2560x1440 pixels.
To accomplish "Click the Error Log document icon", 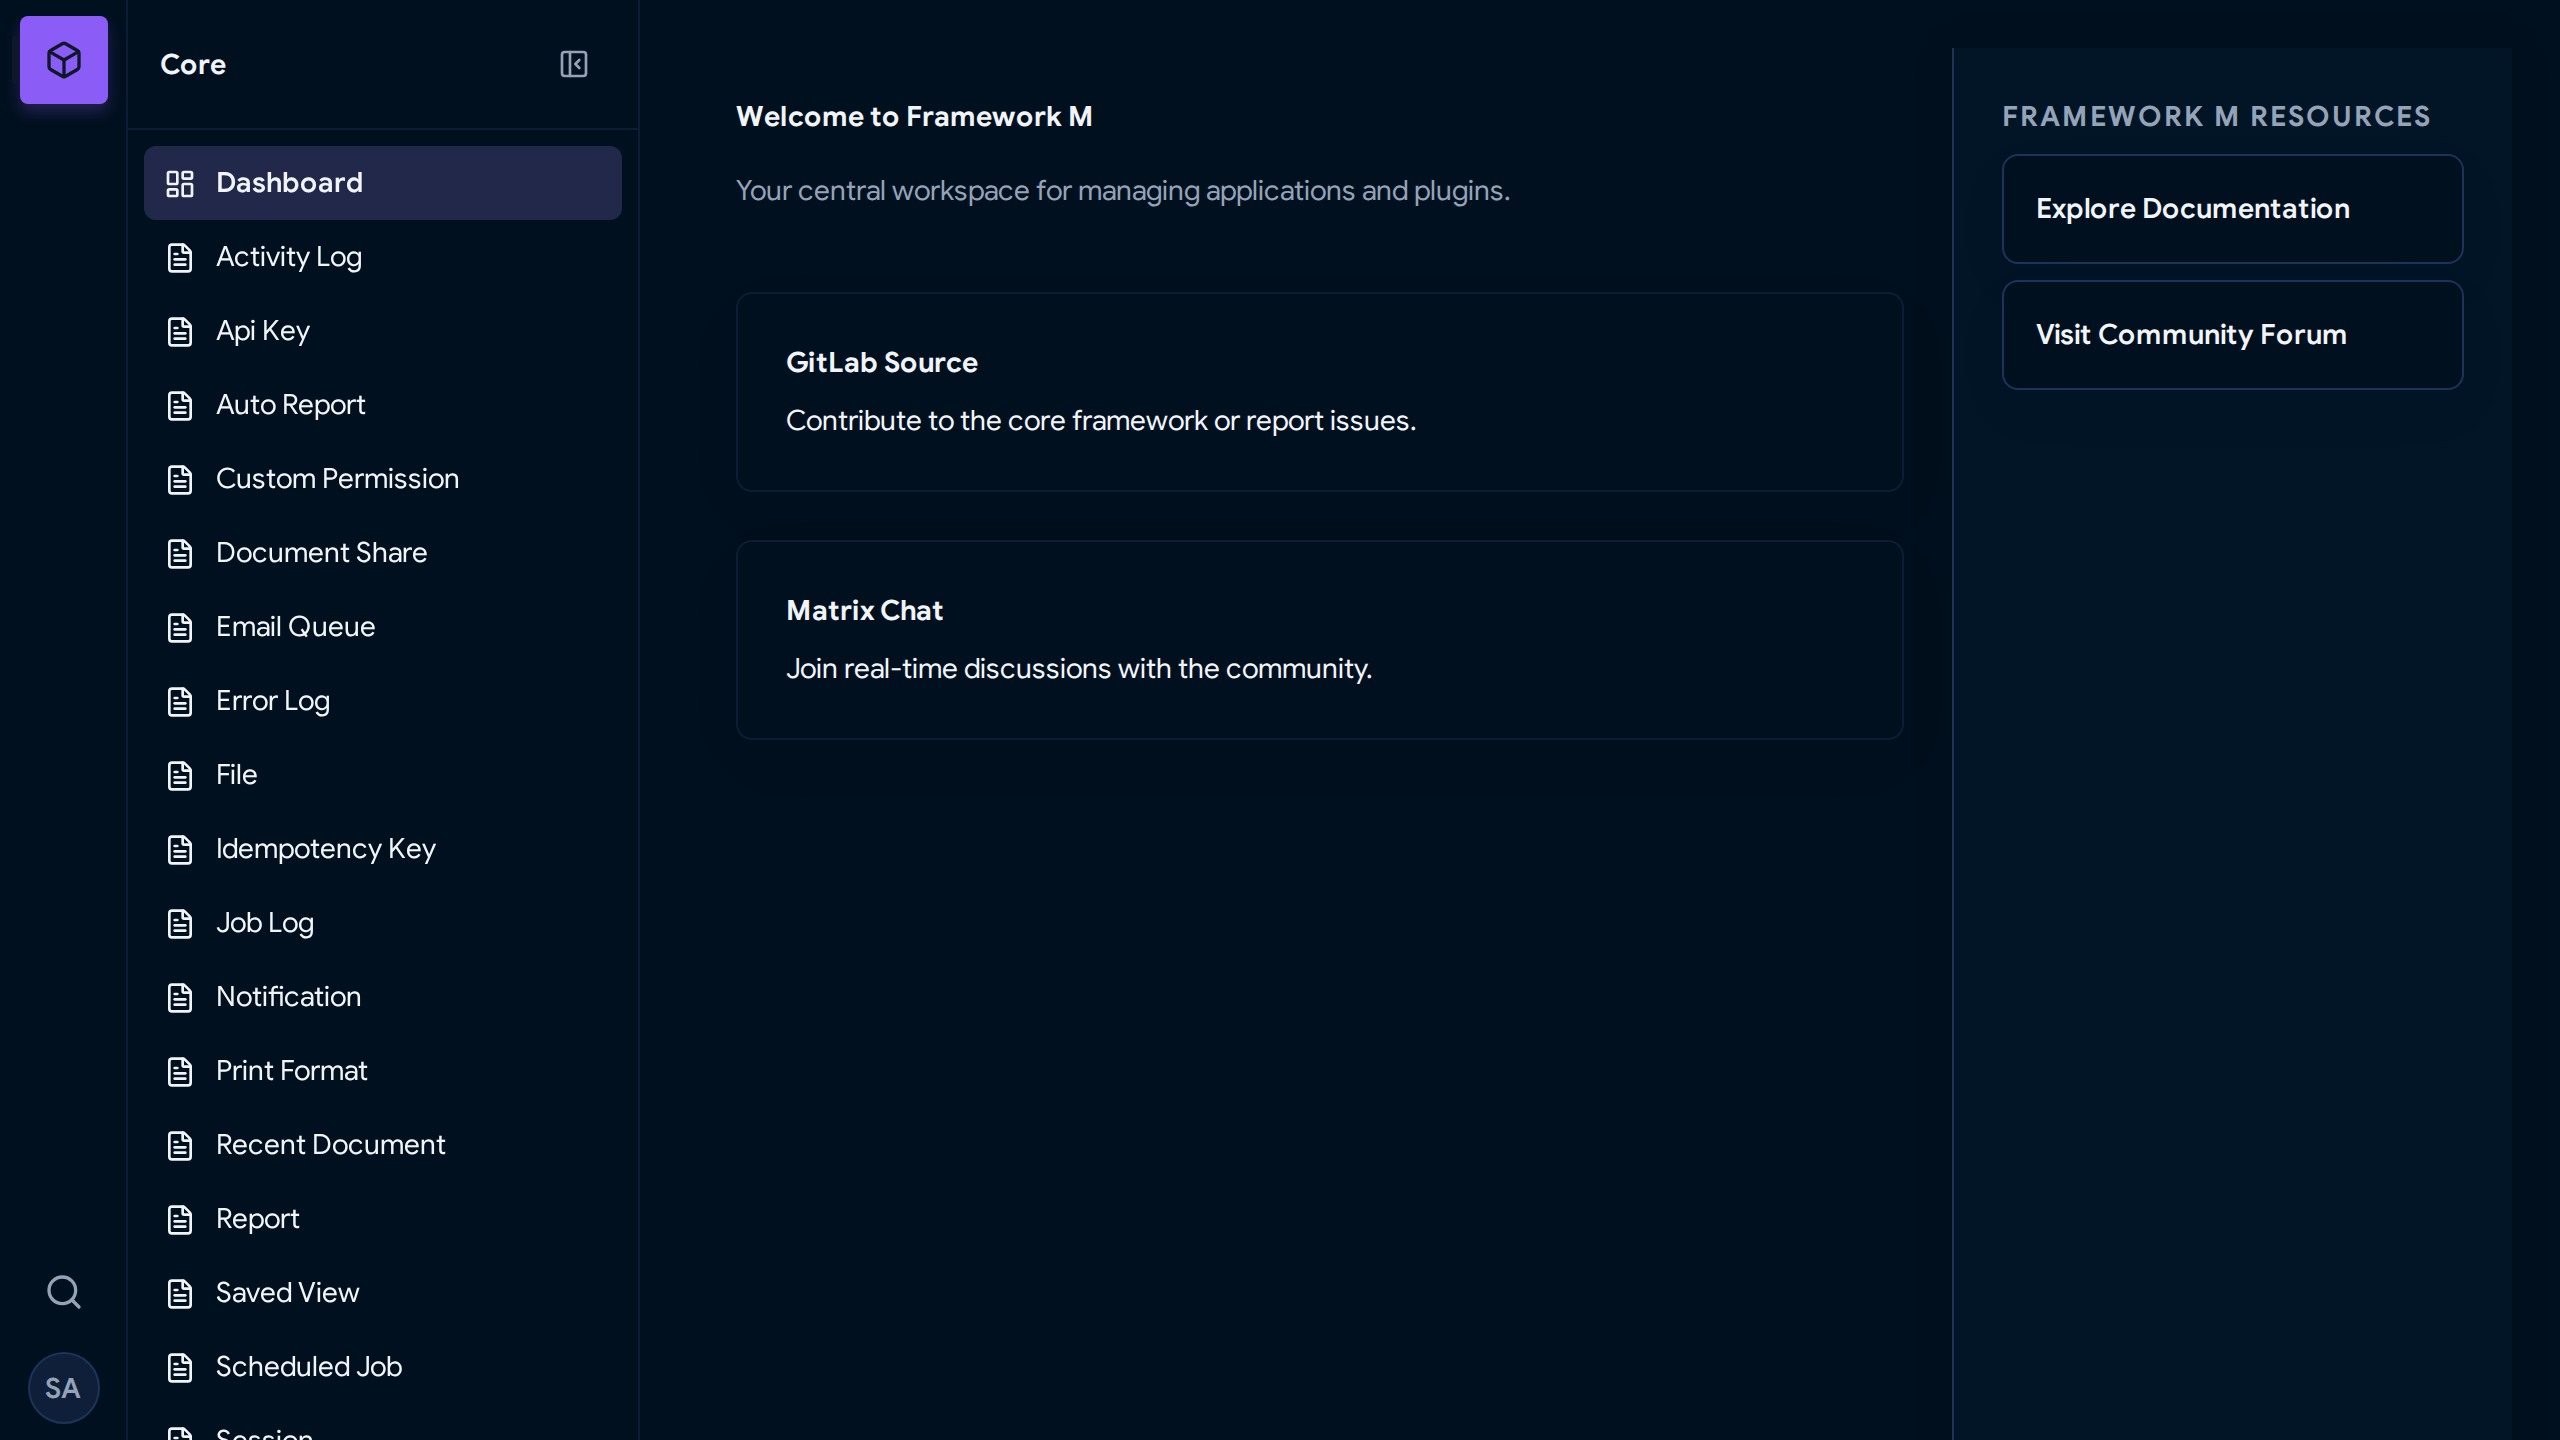I will coord(180,701).
